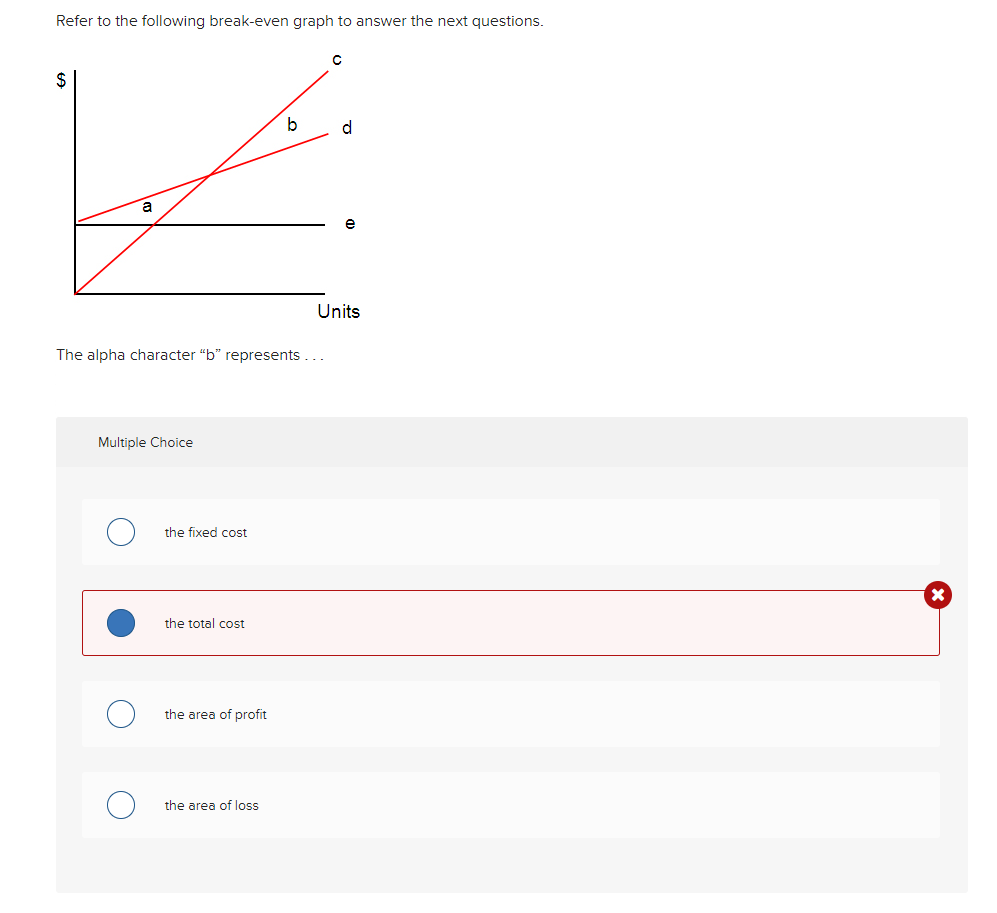Click the "the area of loss" answer text

(x=211, y=806)
